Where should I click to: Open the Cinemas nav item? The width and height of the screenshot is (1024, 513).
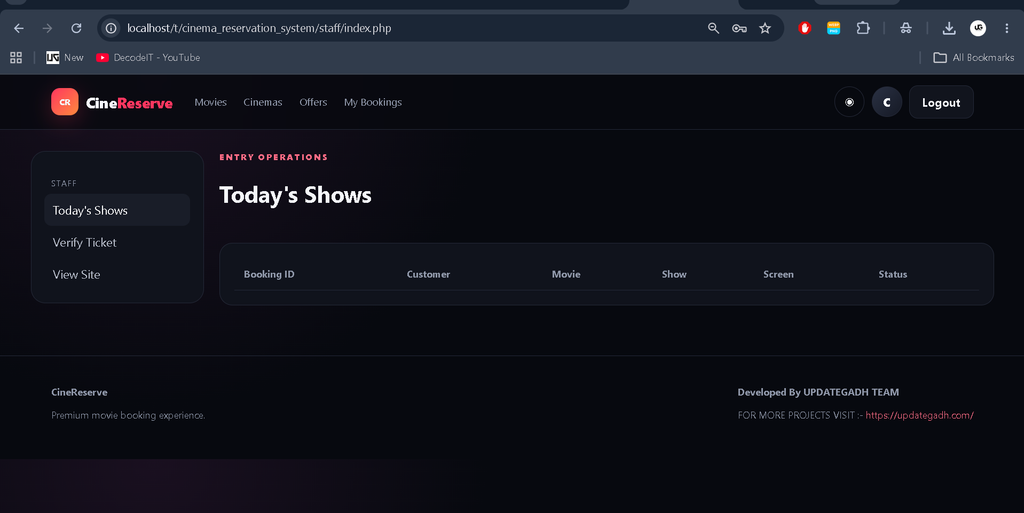[x=263, y=102]
